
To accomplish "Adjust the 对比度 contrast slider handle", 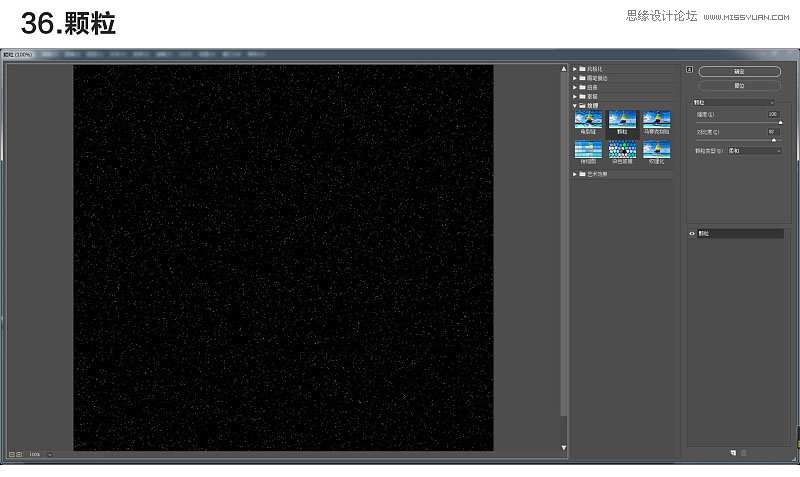I will 773,140.
